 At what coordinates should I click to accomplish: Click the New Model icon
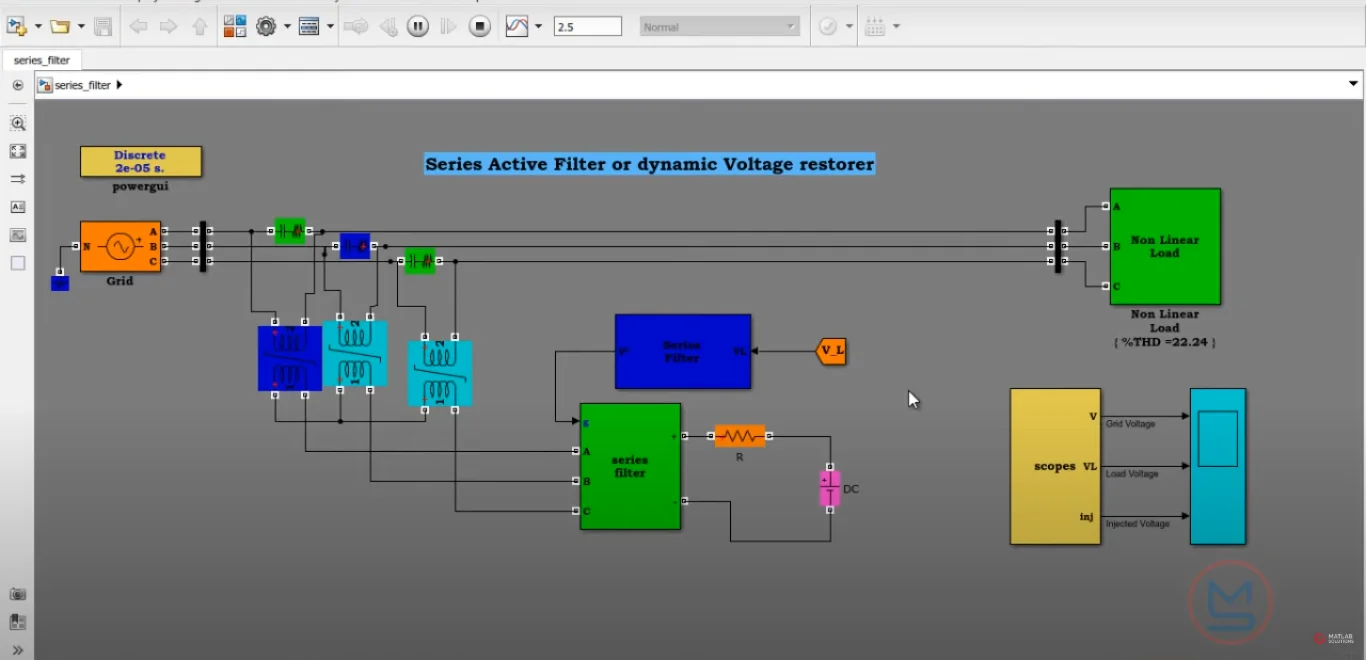click(16, 27)
